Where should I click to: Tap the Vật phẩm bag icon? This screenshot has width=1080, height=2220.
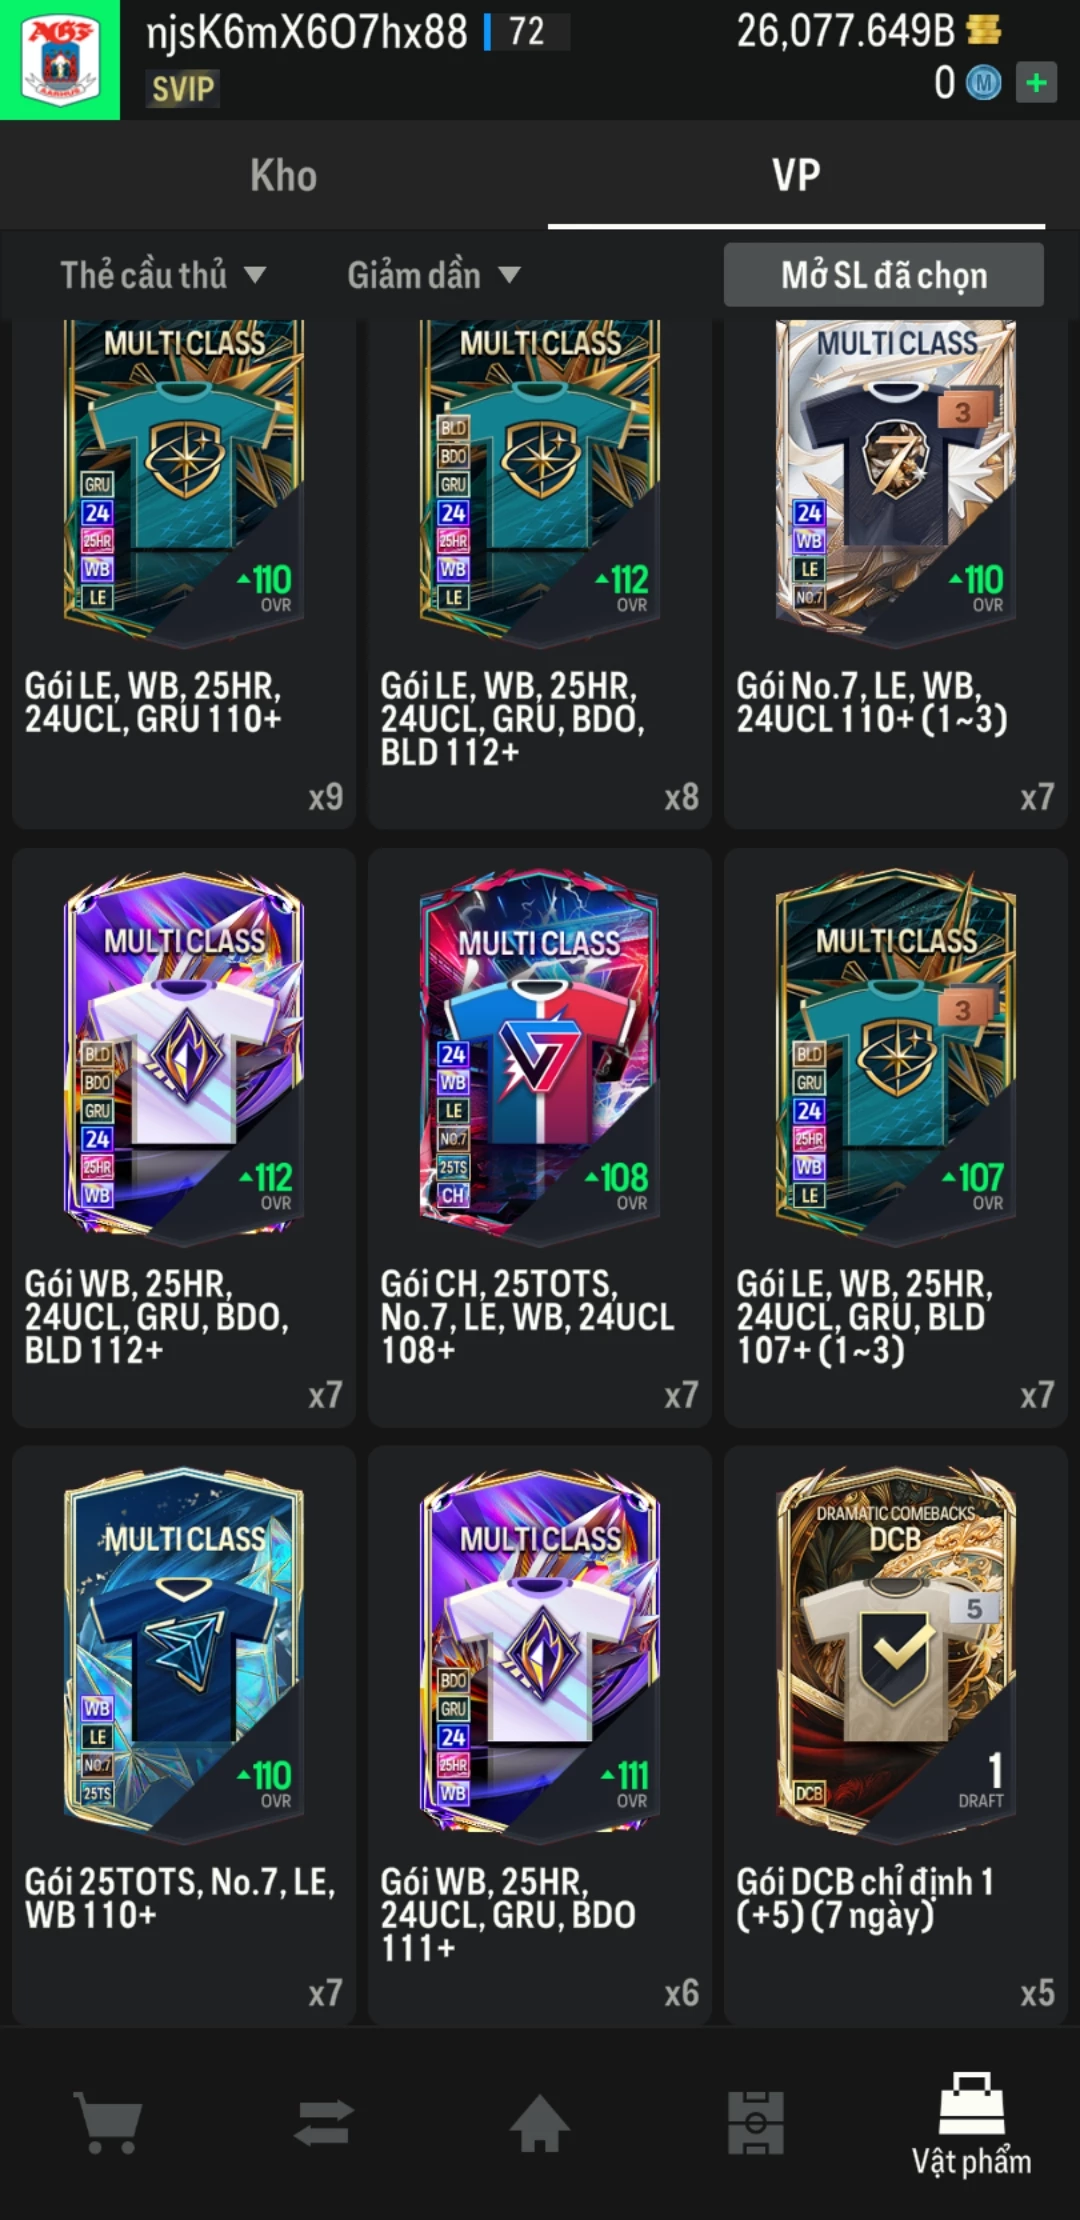(x=971, y=2103)
